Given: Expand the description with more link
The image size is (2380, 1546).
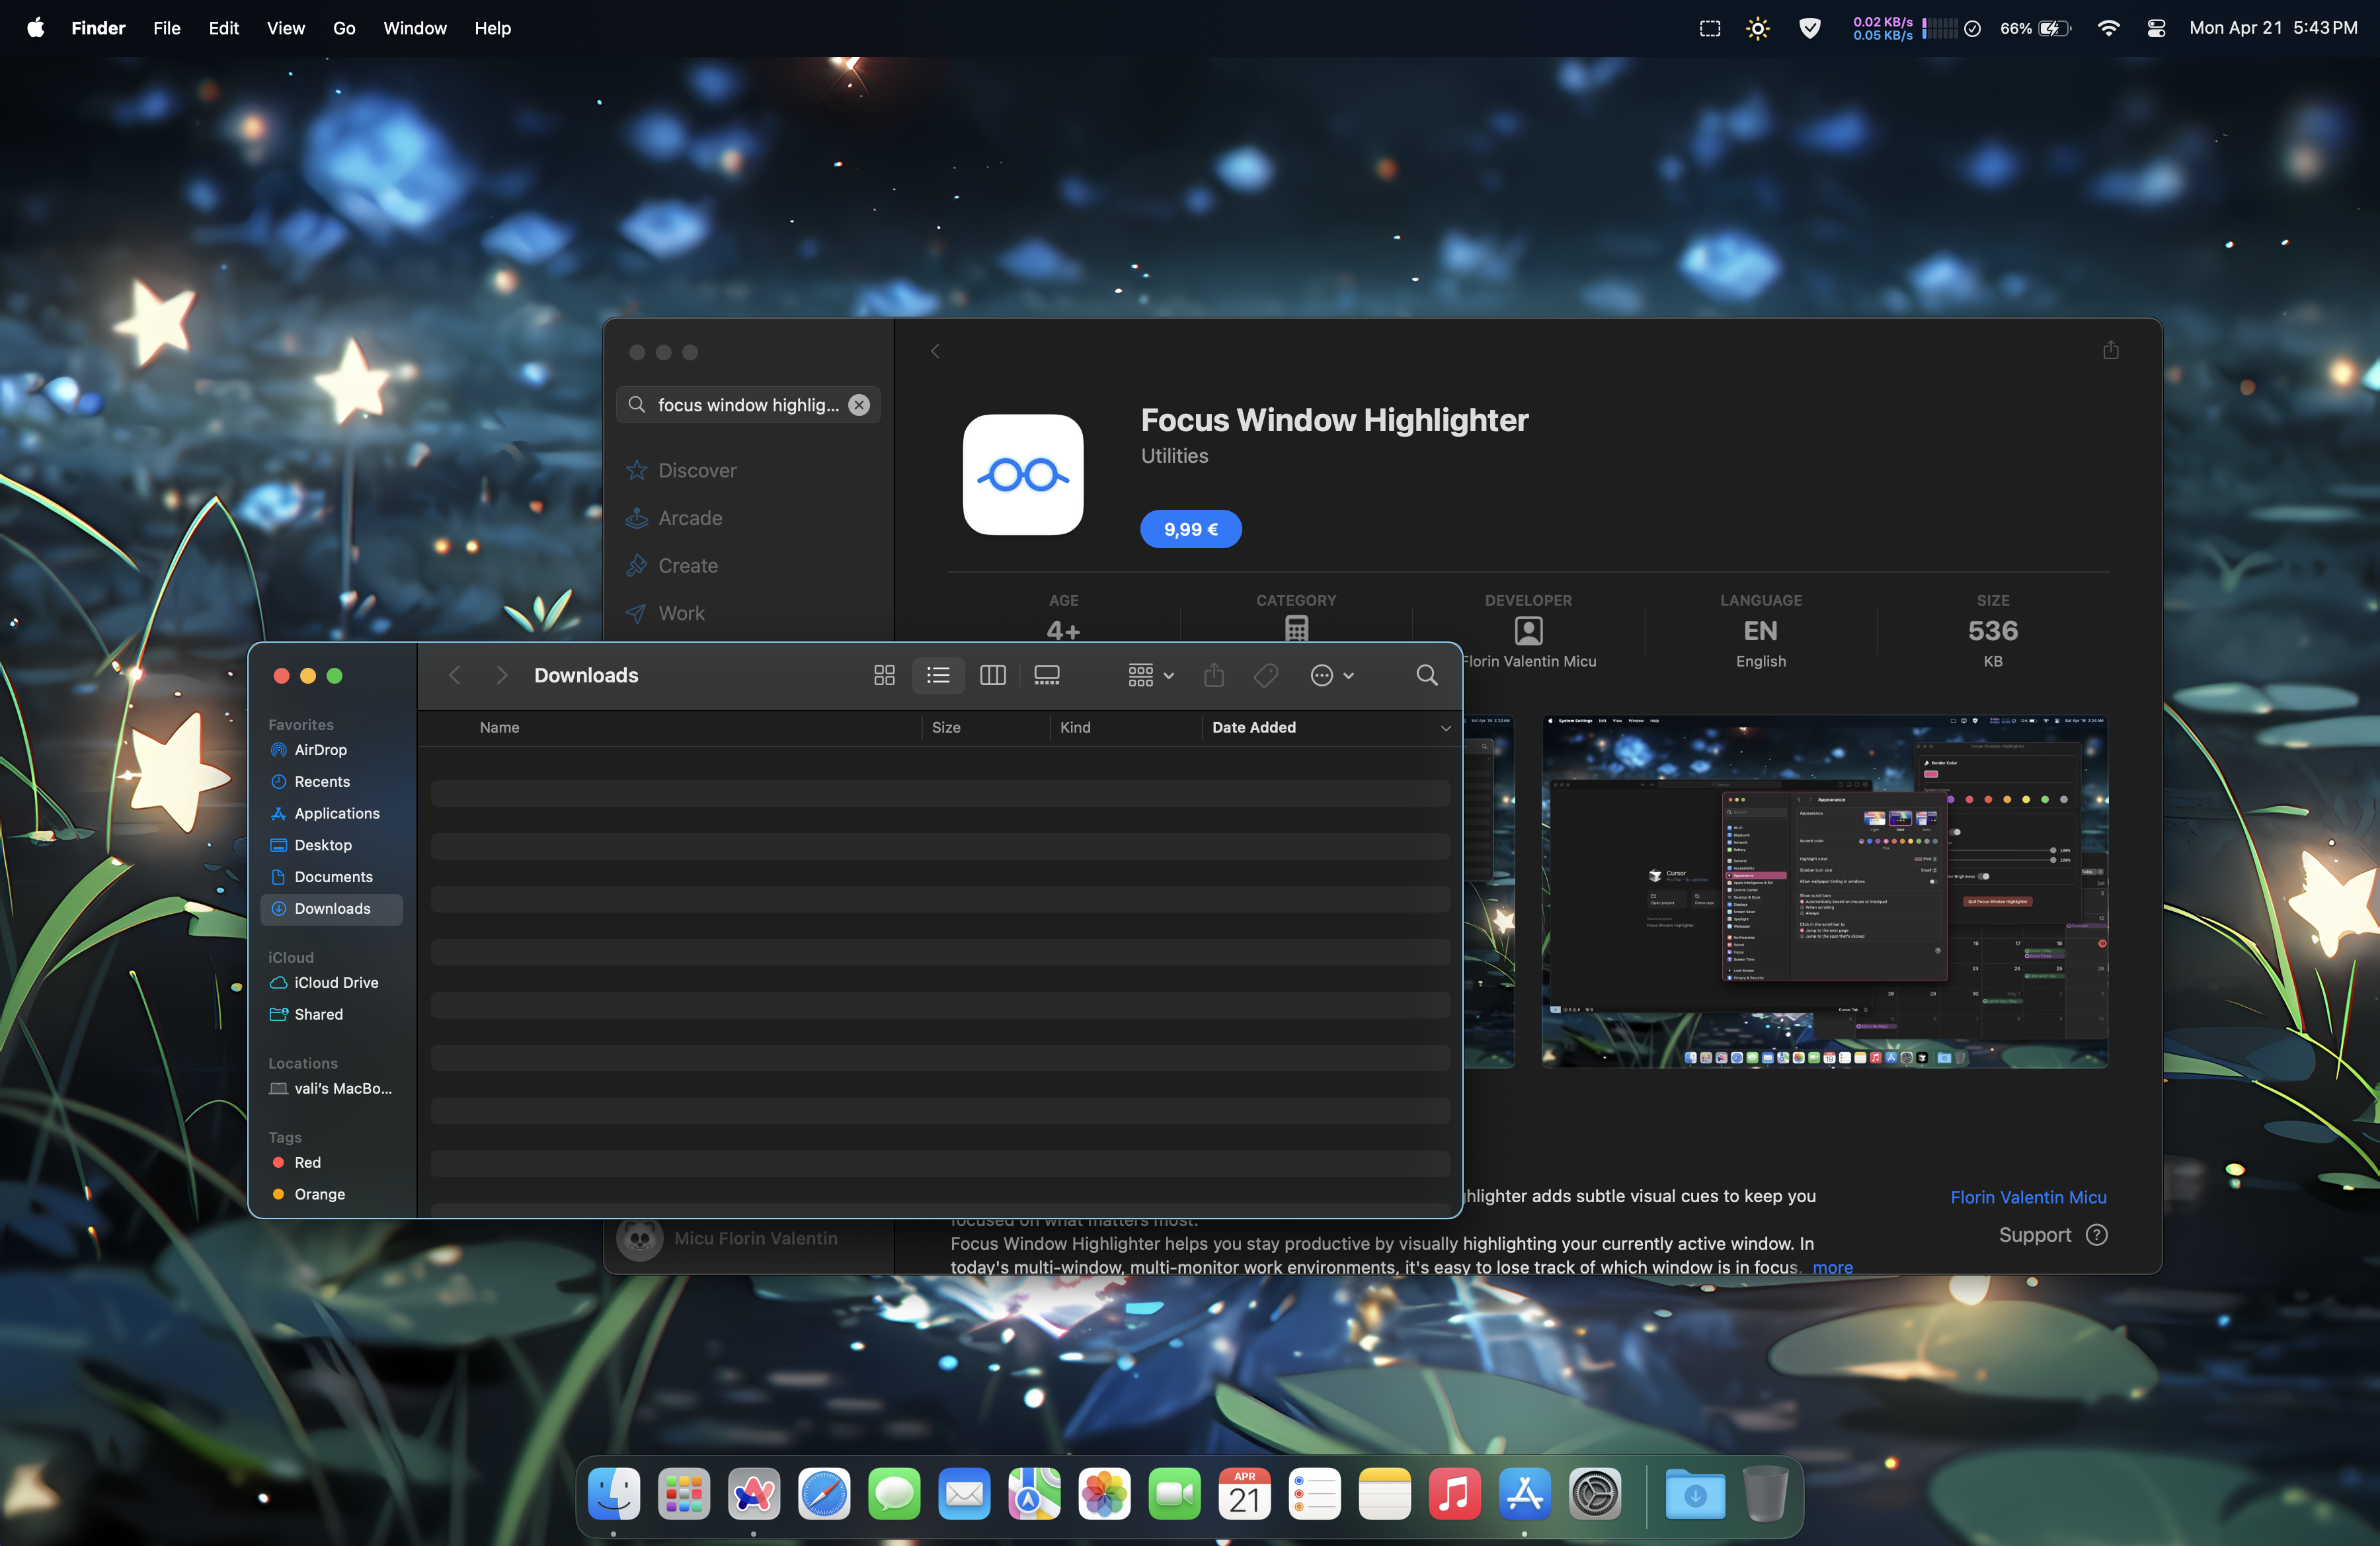Looking at the screenshot, I should (x=1832, y=1268).
